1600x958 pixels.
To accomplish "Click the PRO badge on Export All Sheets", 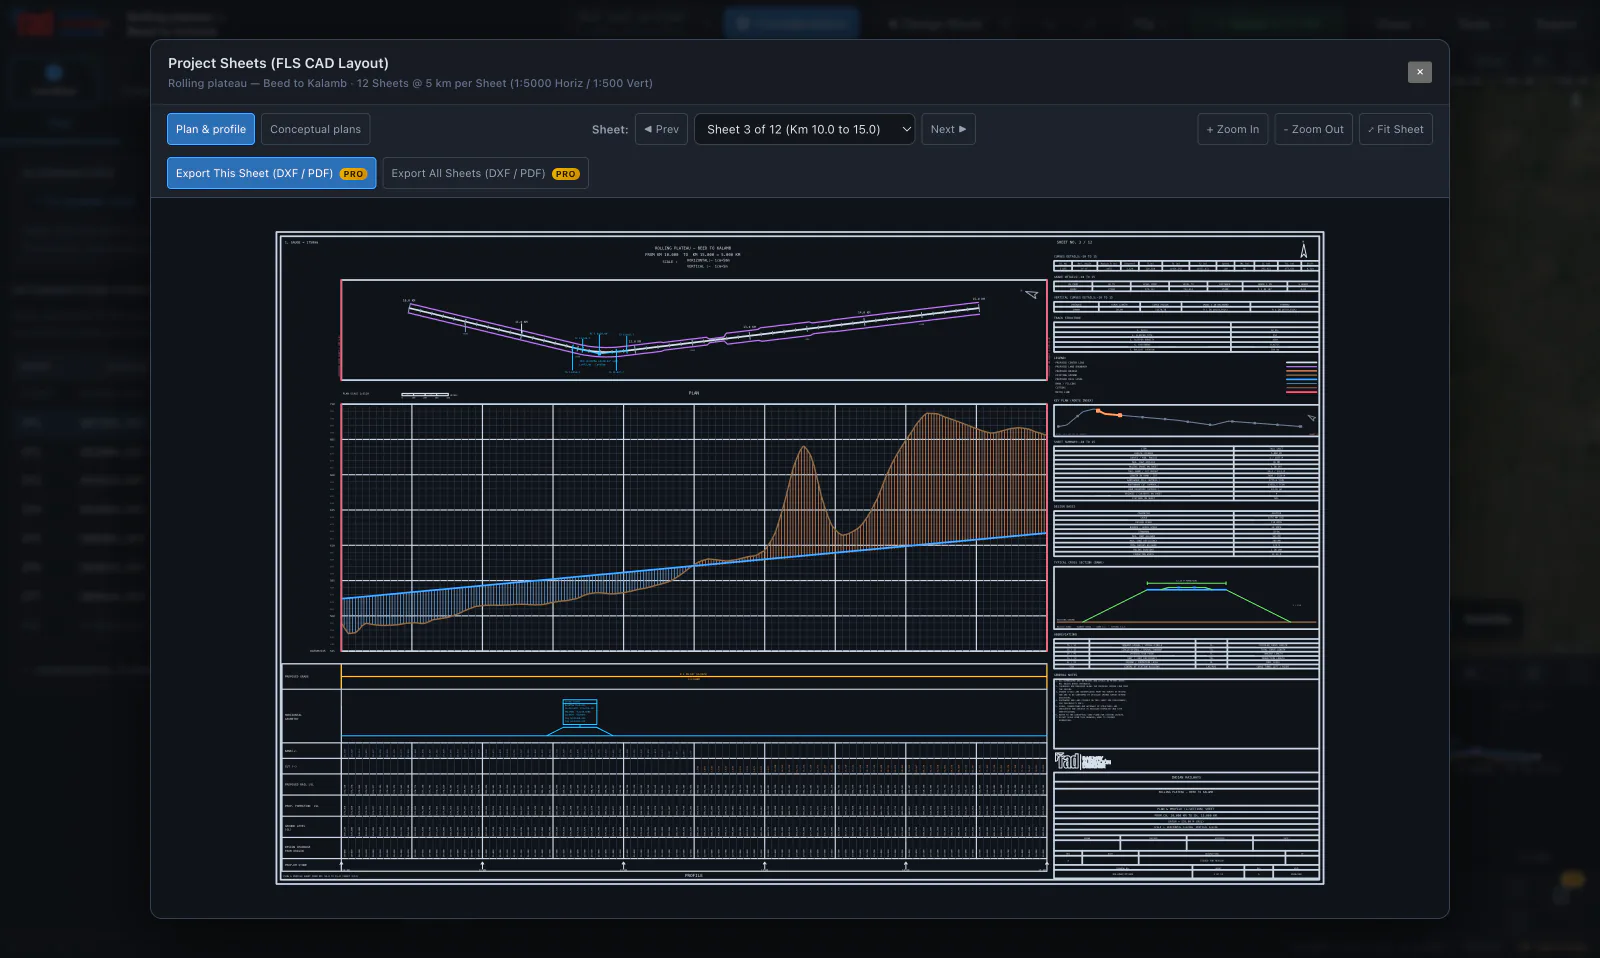I will pos(566,174).
